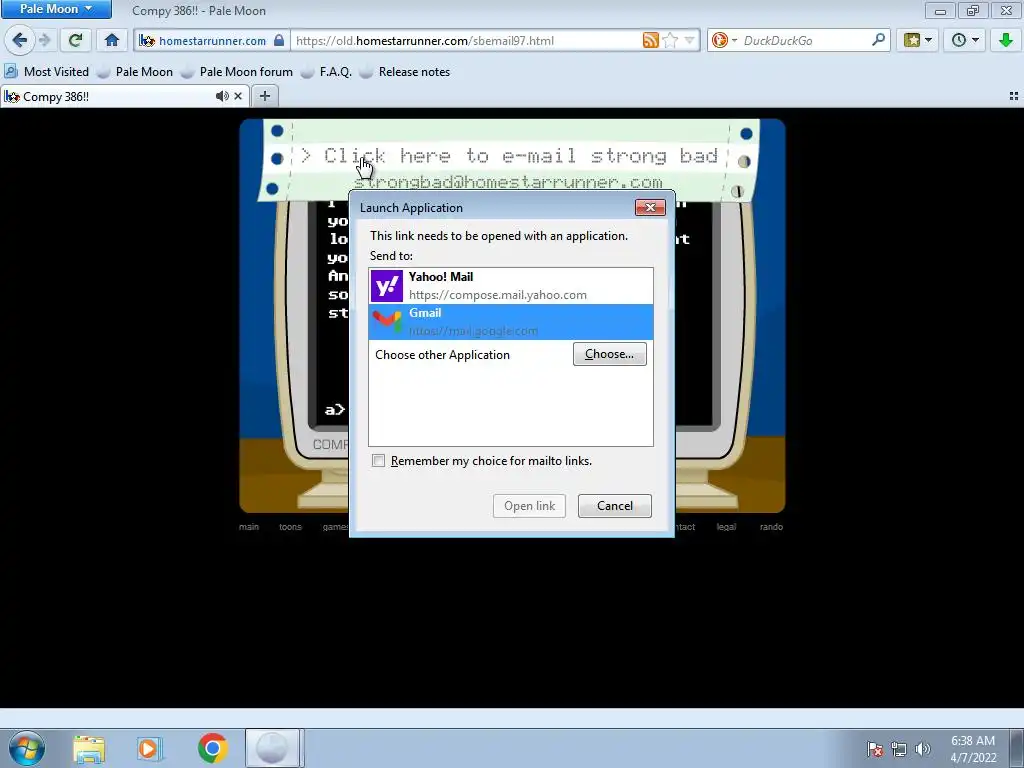
Task: Click the Gmail envelope logo icon
Action: click(x=387, y=321)
